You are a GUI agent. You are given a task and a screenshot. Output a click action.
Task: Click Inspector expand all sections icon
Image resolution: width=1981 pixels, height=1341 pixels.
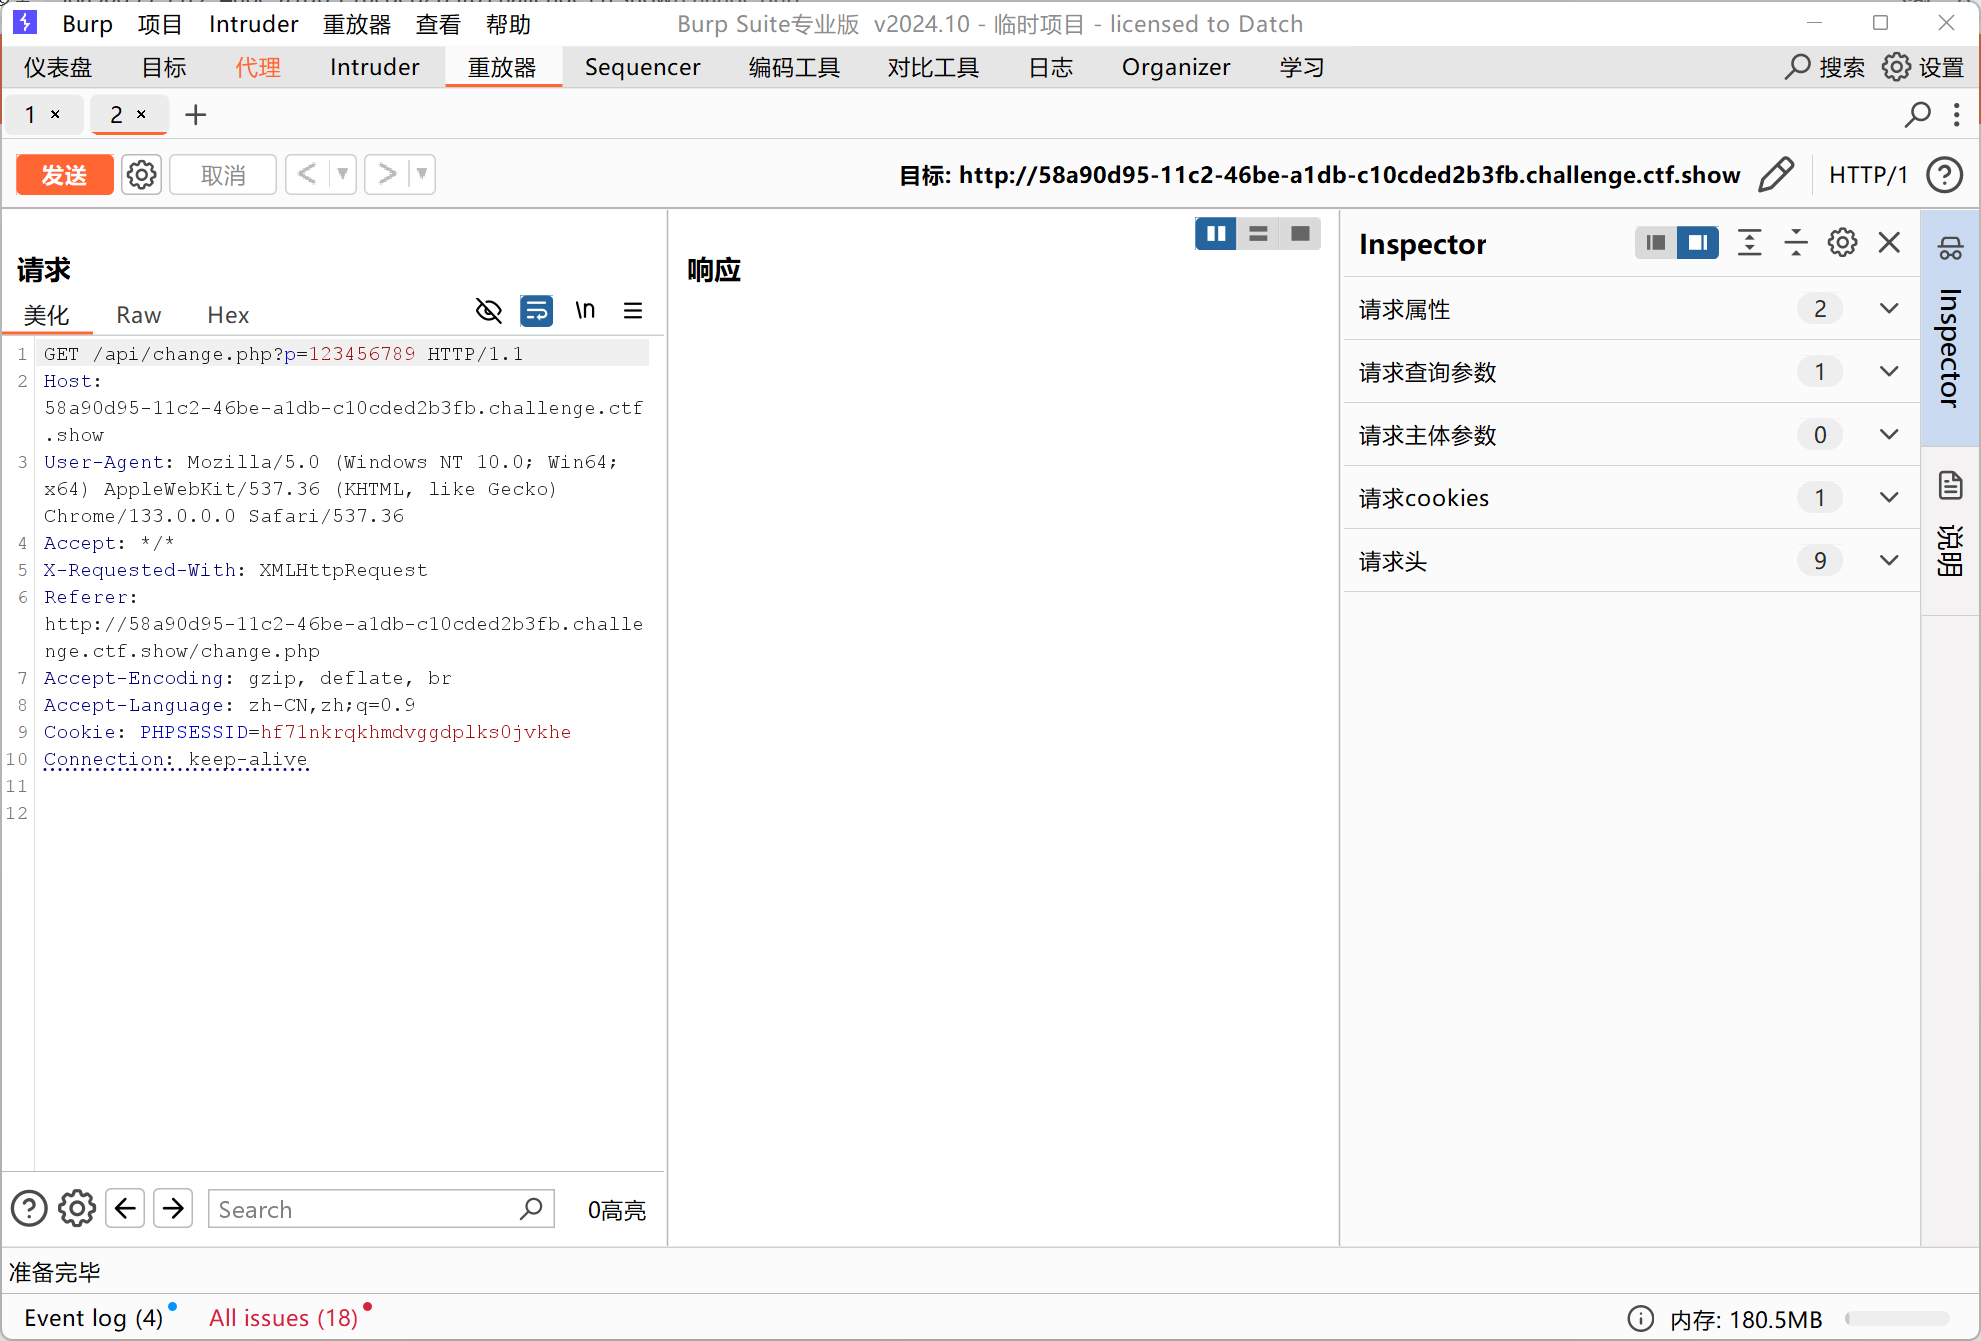coord(1749,243)
